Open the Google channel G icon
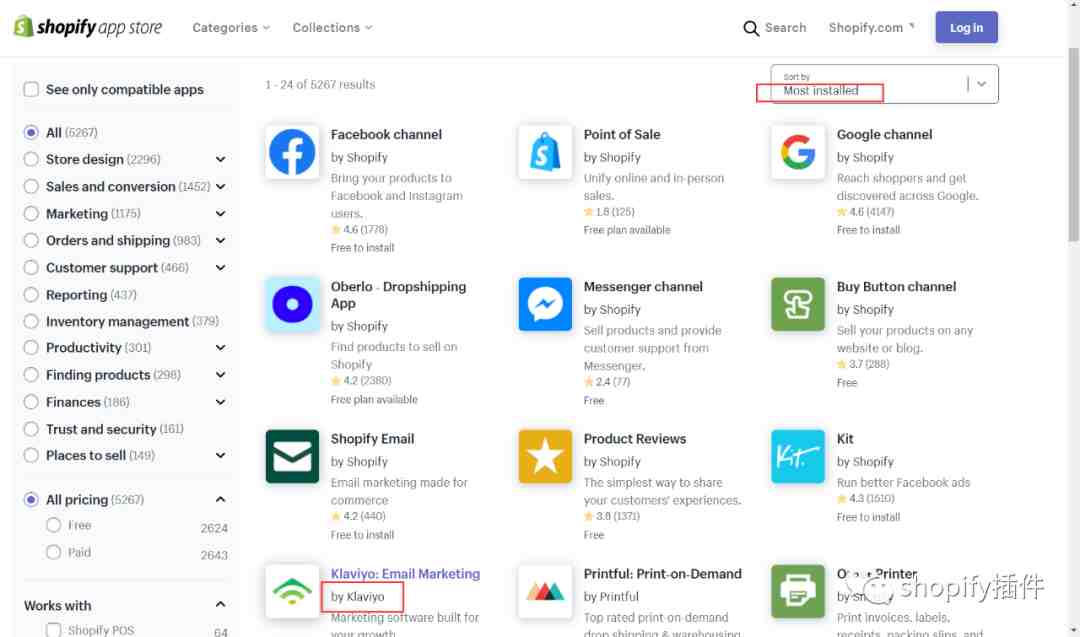Screen dimensions: 1080x637 pyautogui.click(x=798, y=152)
